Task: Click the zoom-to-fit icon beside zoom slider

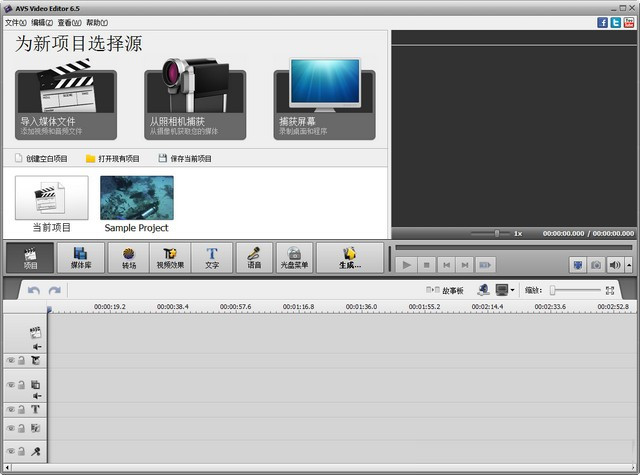Action: 610,290
